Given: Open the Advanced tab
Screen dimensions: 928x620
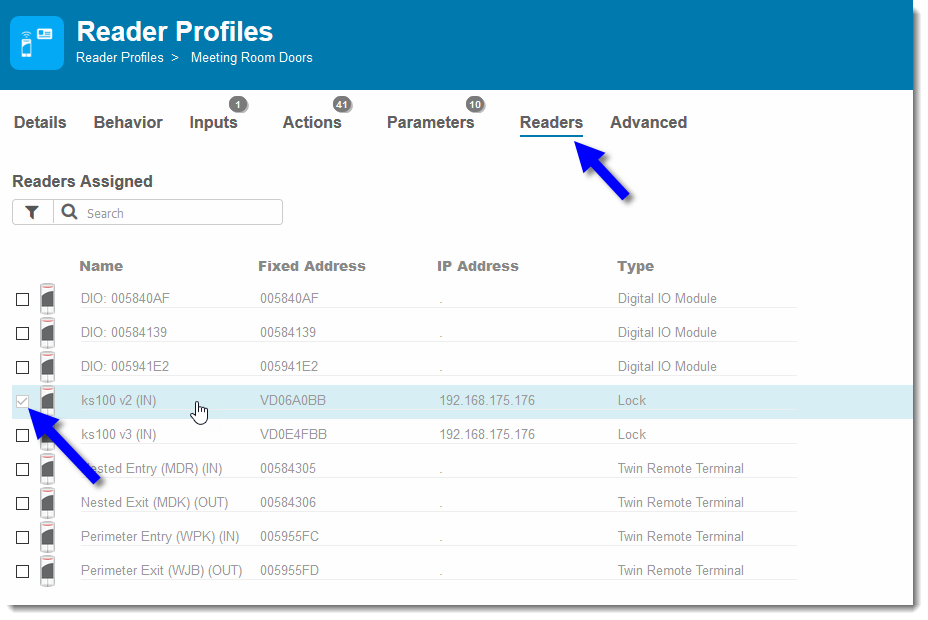Looking at the screenshot, I should (x=649, y=122).
